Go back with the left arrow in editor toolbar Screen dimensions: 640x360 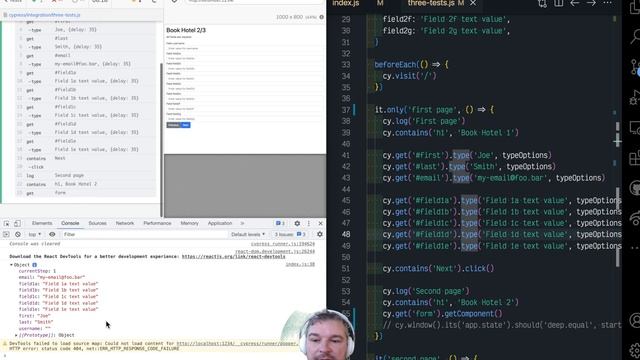click(575, 3)
